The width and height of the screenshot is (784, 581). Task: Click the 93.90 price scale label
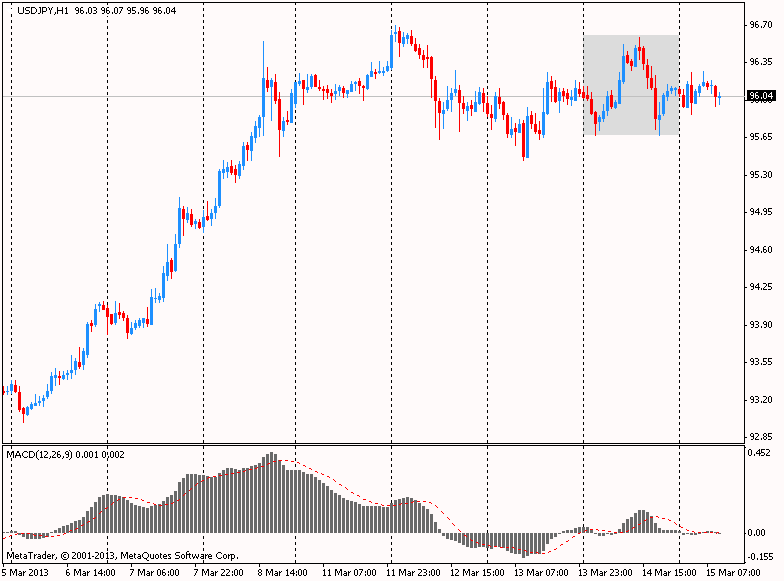click(x=760, y=324)
